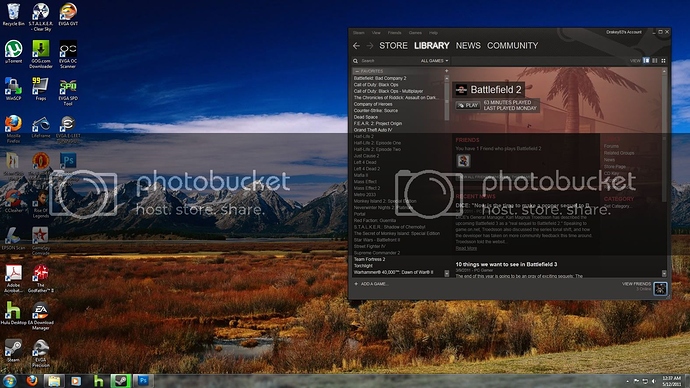Switch library to grid view icon
This screenshot has width=690, height=388.
tap(663, 61)
